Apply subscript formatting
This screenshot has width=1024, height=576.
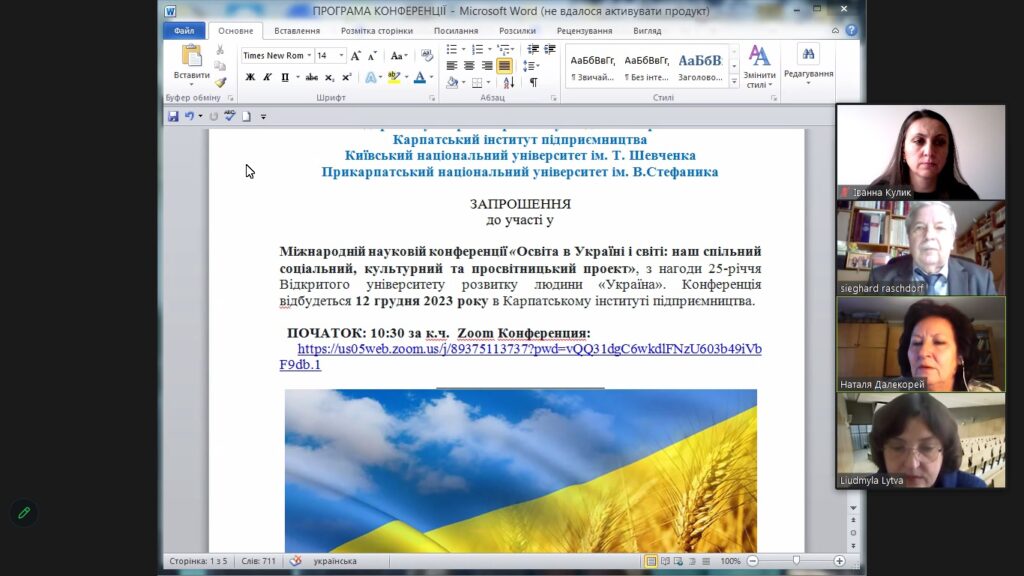(x=329, y=78)
